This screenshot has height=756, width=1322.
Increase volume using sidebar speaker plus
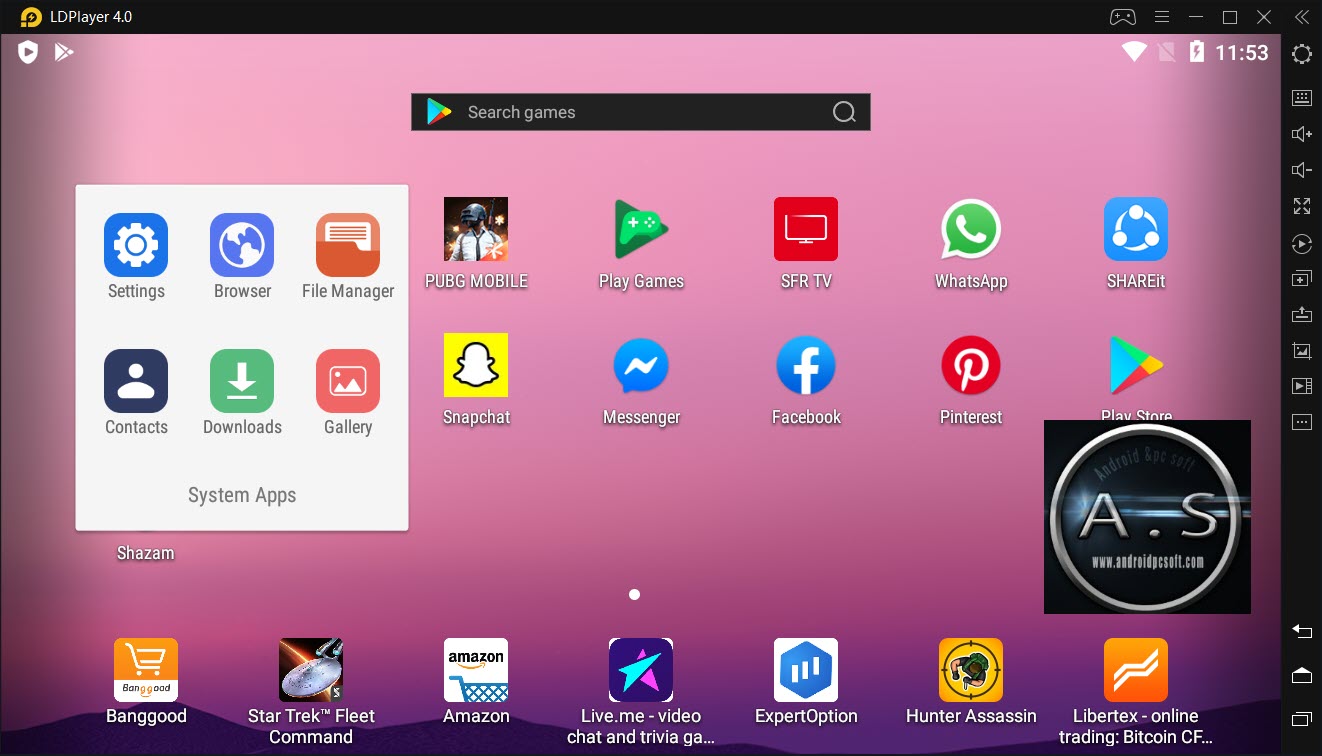coord(1302,134)
